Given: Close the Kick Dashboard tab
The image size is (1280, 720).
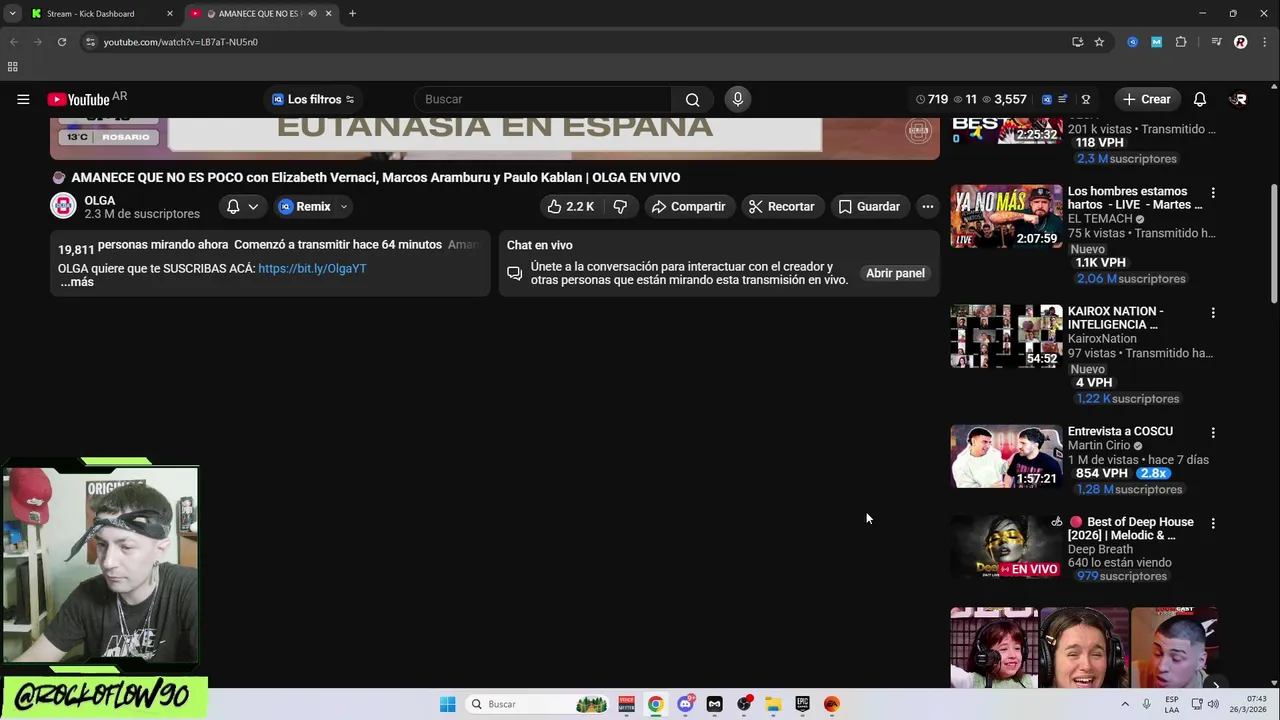Looking at the screenshot, I should point(169,13).
